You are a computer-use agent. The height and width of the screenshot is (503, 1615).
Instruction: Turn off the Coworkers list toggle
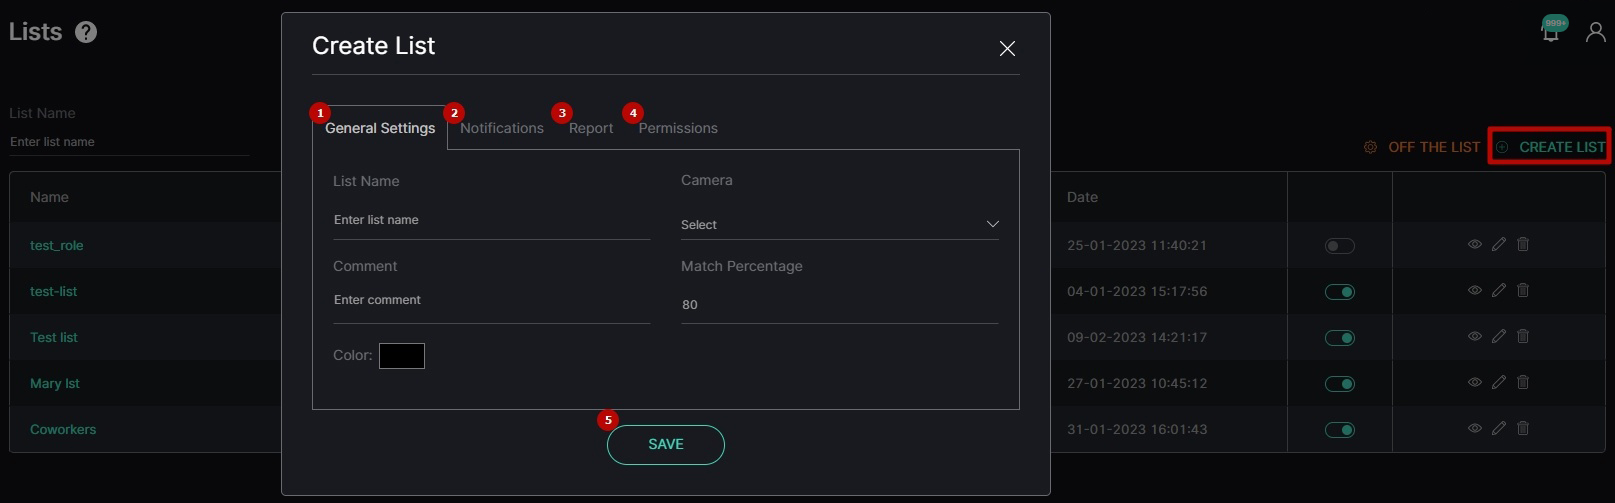1340,430
